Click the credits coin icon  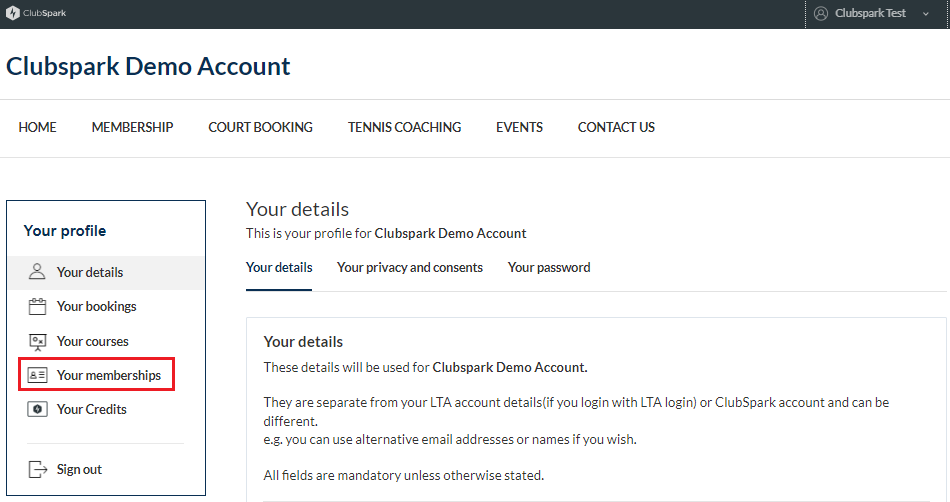tap(37, 409)
